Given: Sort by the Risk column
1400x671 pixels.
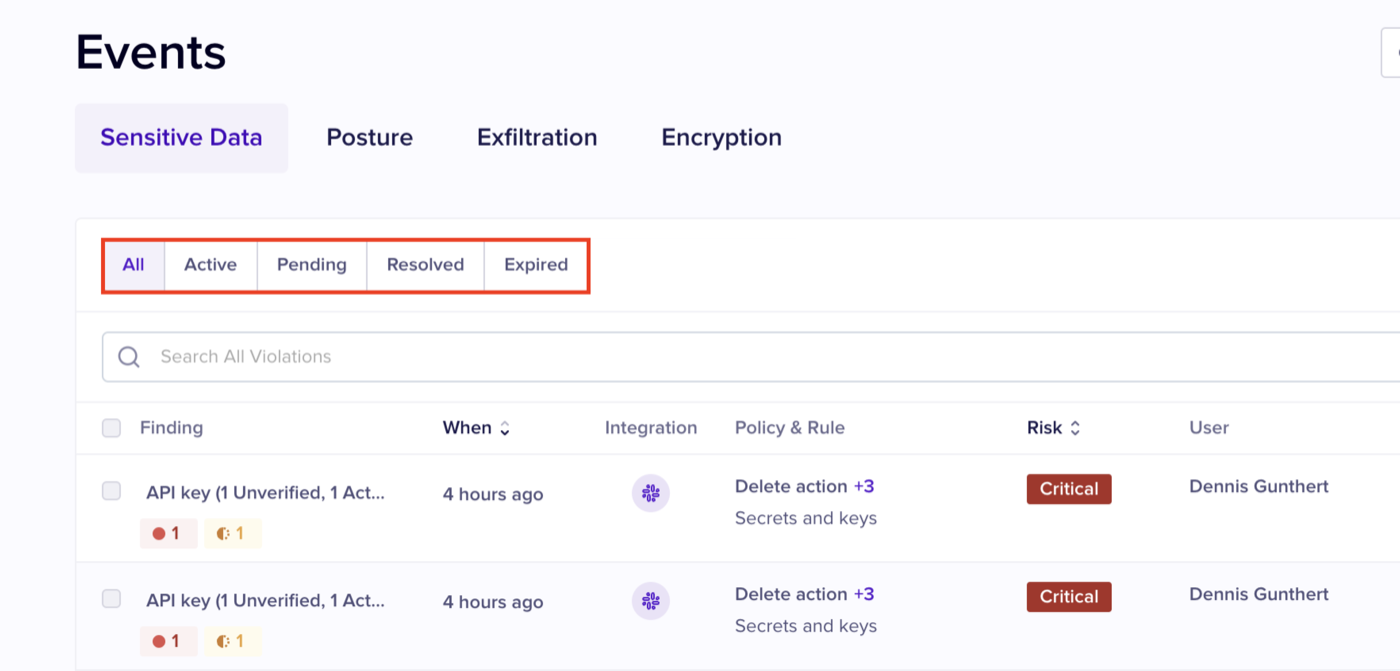Looking at the screenshot, I should (1053, 428).
